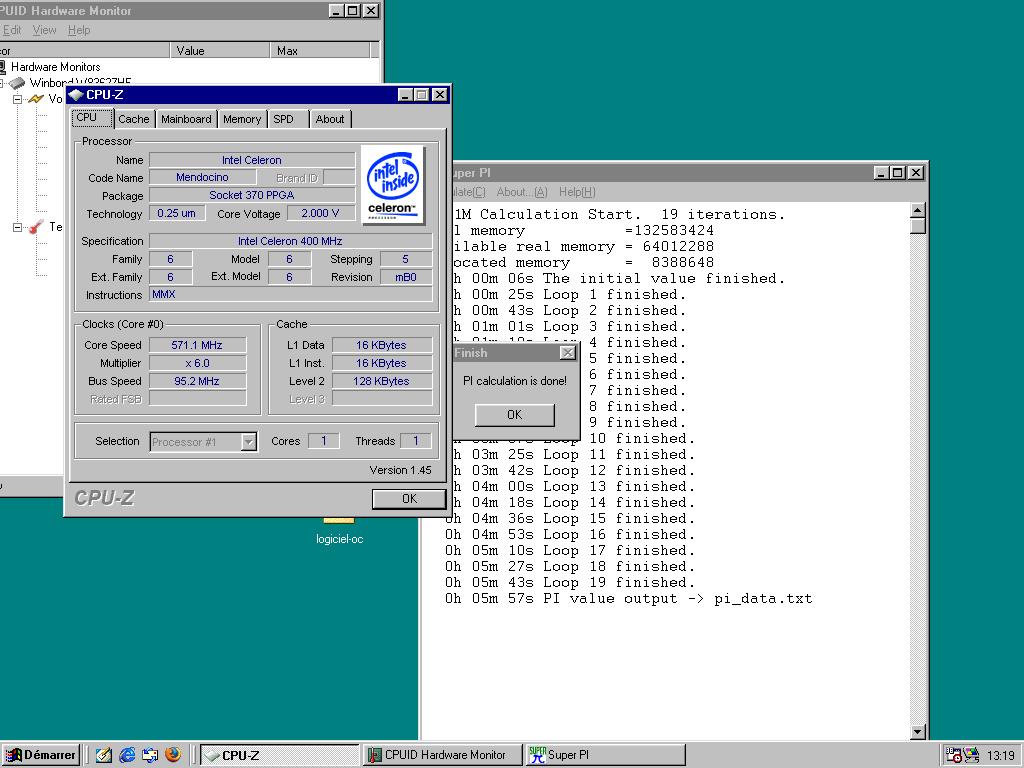Open the Cache tab in CPU-Z
This screenshot has height=768, width=1024.
134,119
